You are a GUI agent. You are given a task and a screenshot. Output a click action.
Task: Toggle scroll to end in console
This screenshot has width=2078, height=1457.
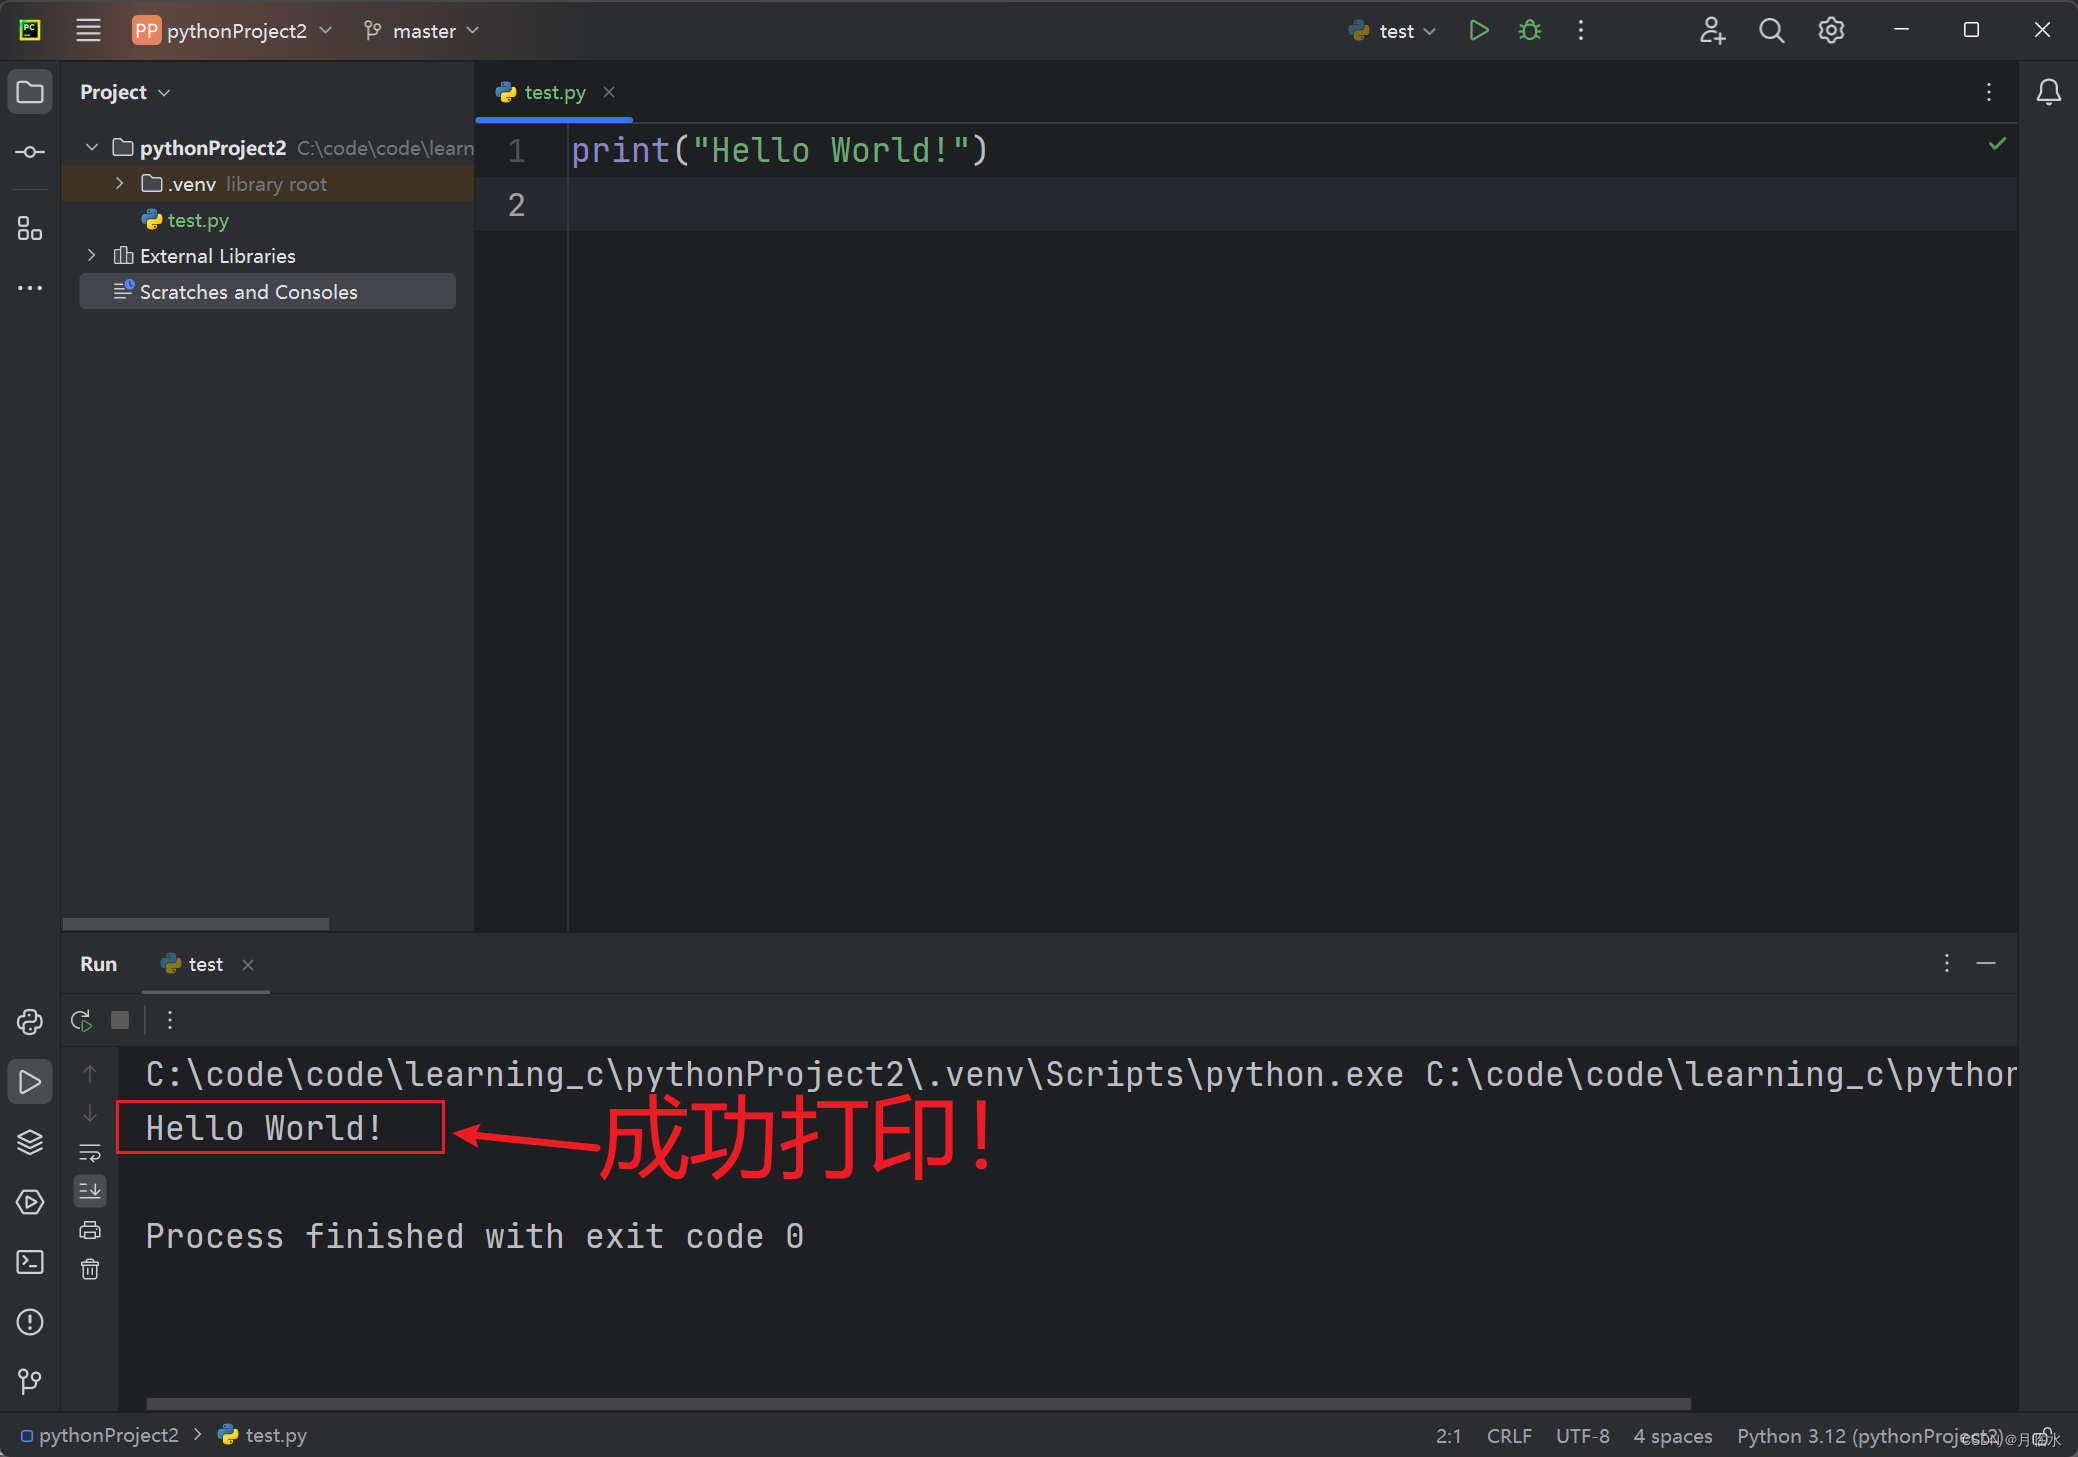(90, 1190)
